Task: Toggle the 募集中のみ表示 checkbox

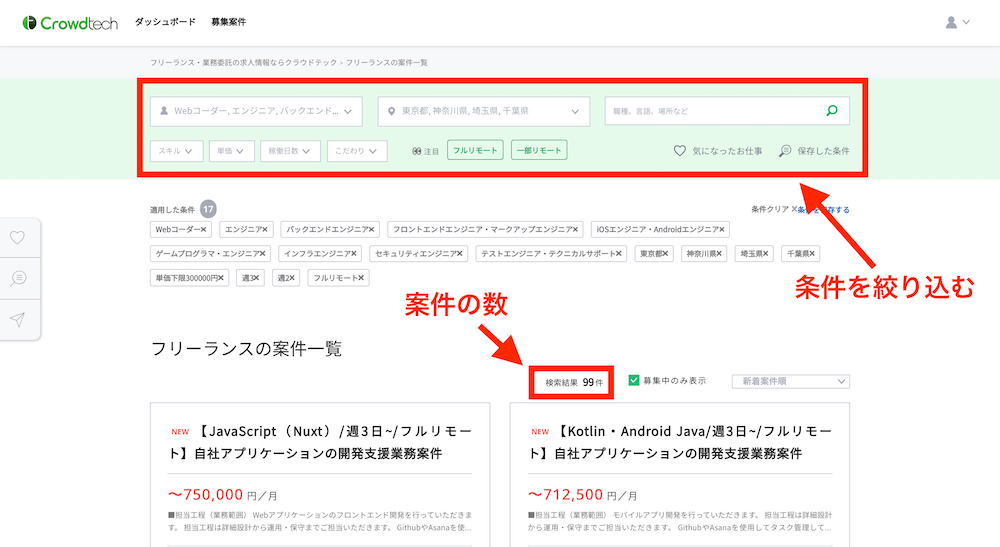Action: tap(634, 381)
